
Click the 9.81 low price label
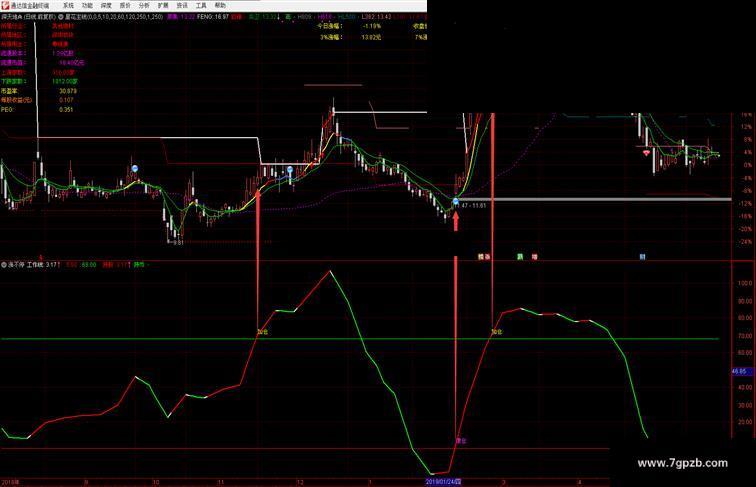pos(177,243)
